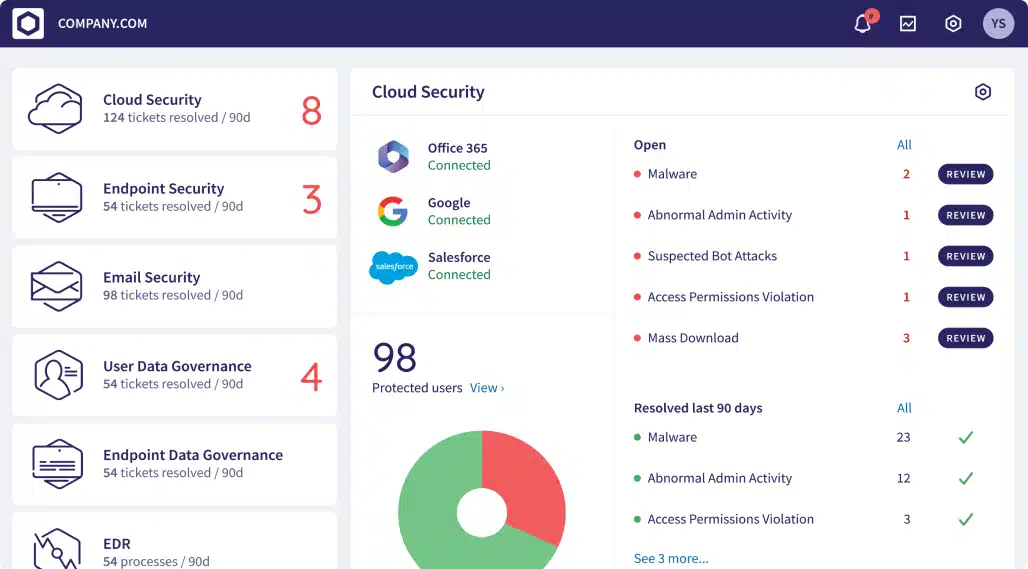Open the header settings hexagon icon
This screenshot has height=569, width=1028.
point(953,24)
